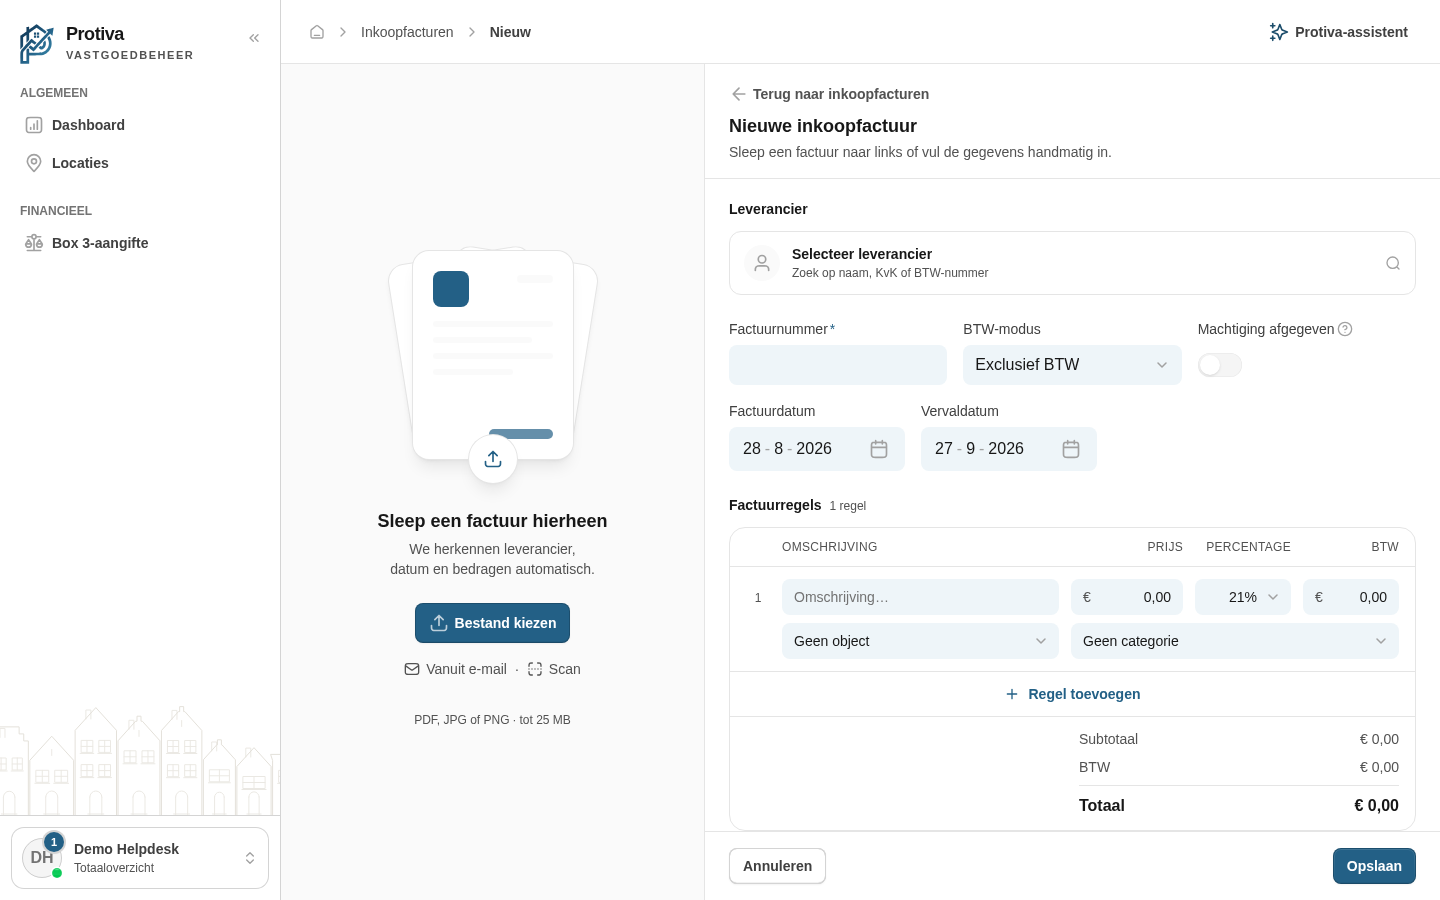This screenshot has width=1440, height=900.
Task: Click the home breadcrumb icon
Action: point(317,32)
